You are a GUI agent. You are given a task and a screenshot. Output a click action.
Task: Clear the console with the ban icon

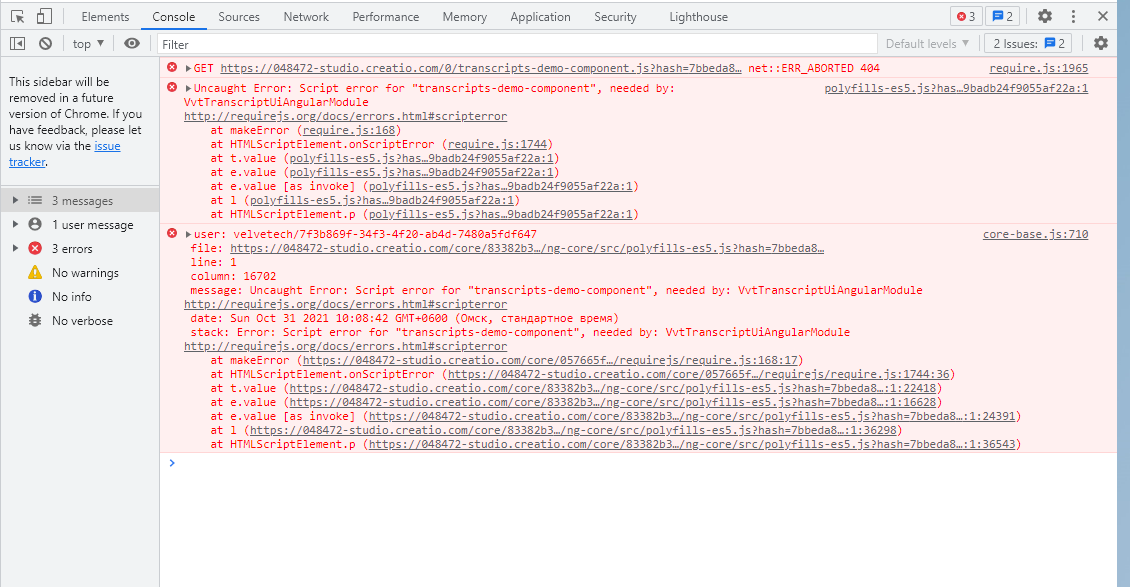tap(45, 43)
